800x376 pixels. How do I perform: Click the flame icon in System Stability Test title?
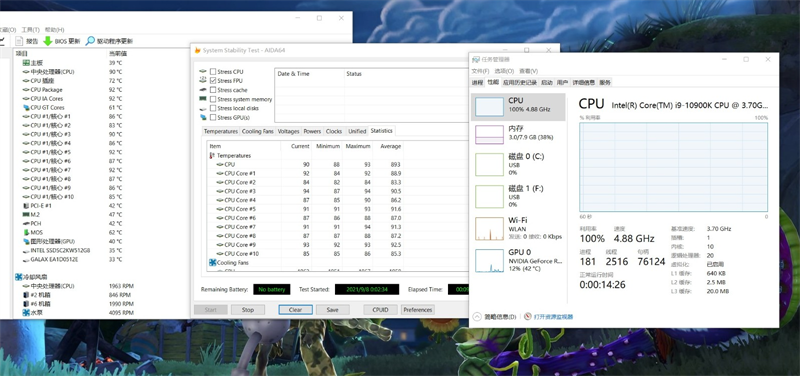click(x=197, y=50)
